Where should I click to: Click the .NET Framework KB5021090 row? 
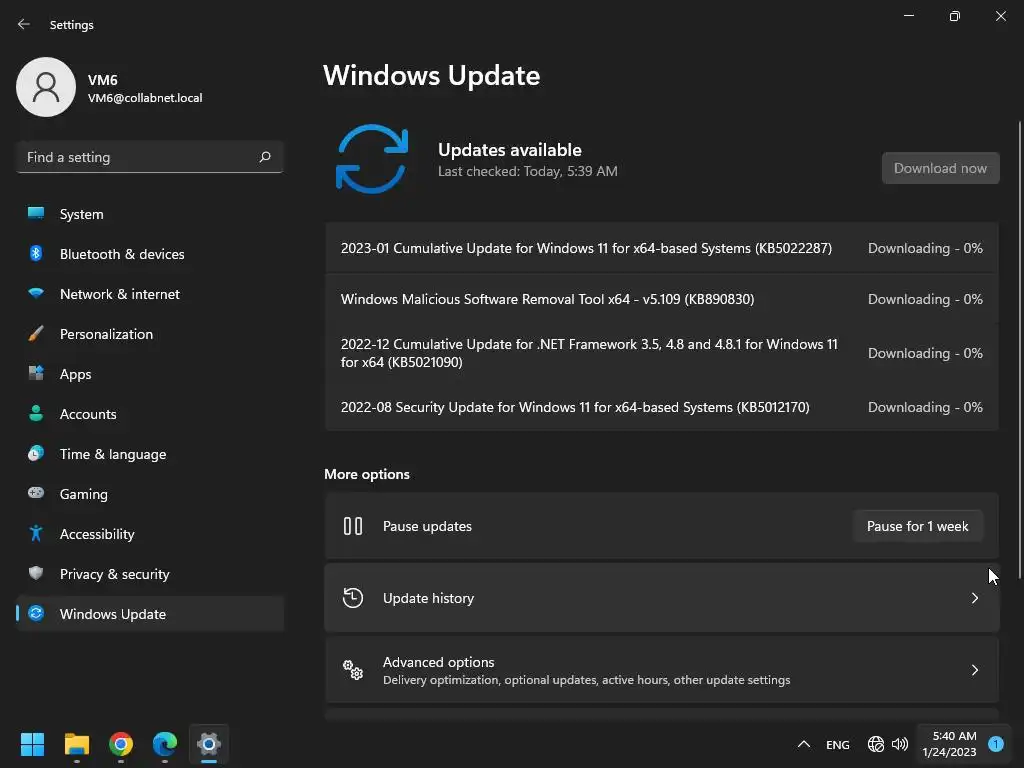click(x=662, y=353)
